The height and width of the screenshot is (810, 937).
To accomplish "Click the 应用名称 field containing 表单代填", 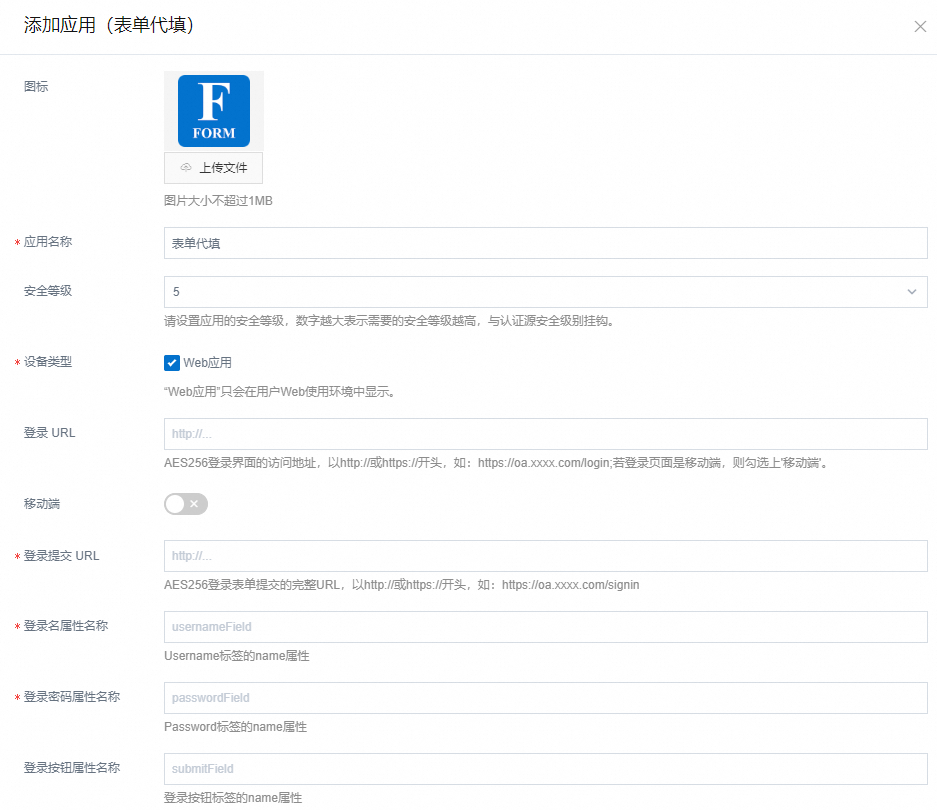I will click(x=545, y=243).
